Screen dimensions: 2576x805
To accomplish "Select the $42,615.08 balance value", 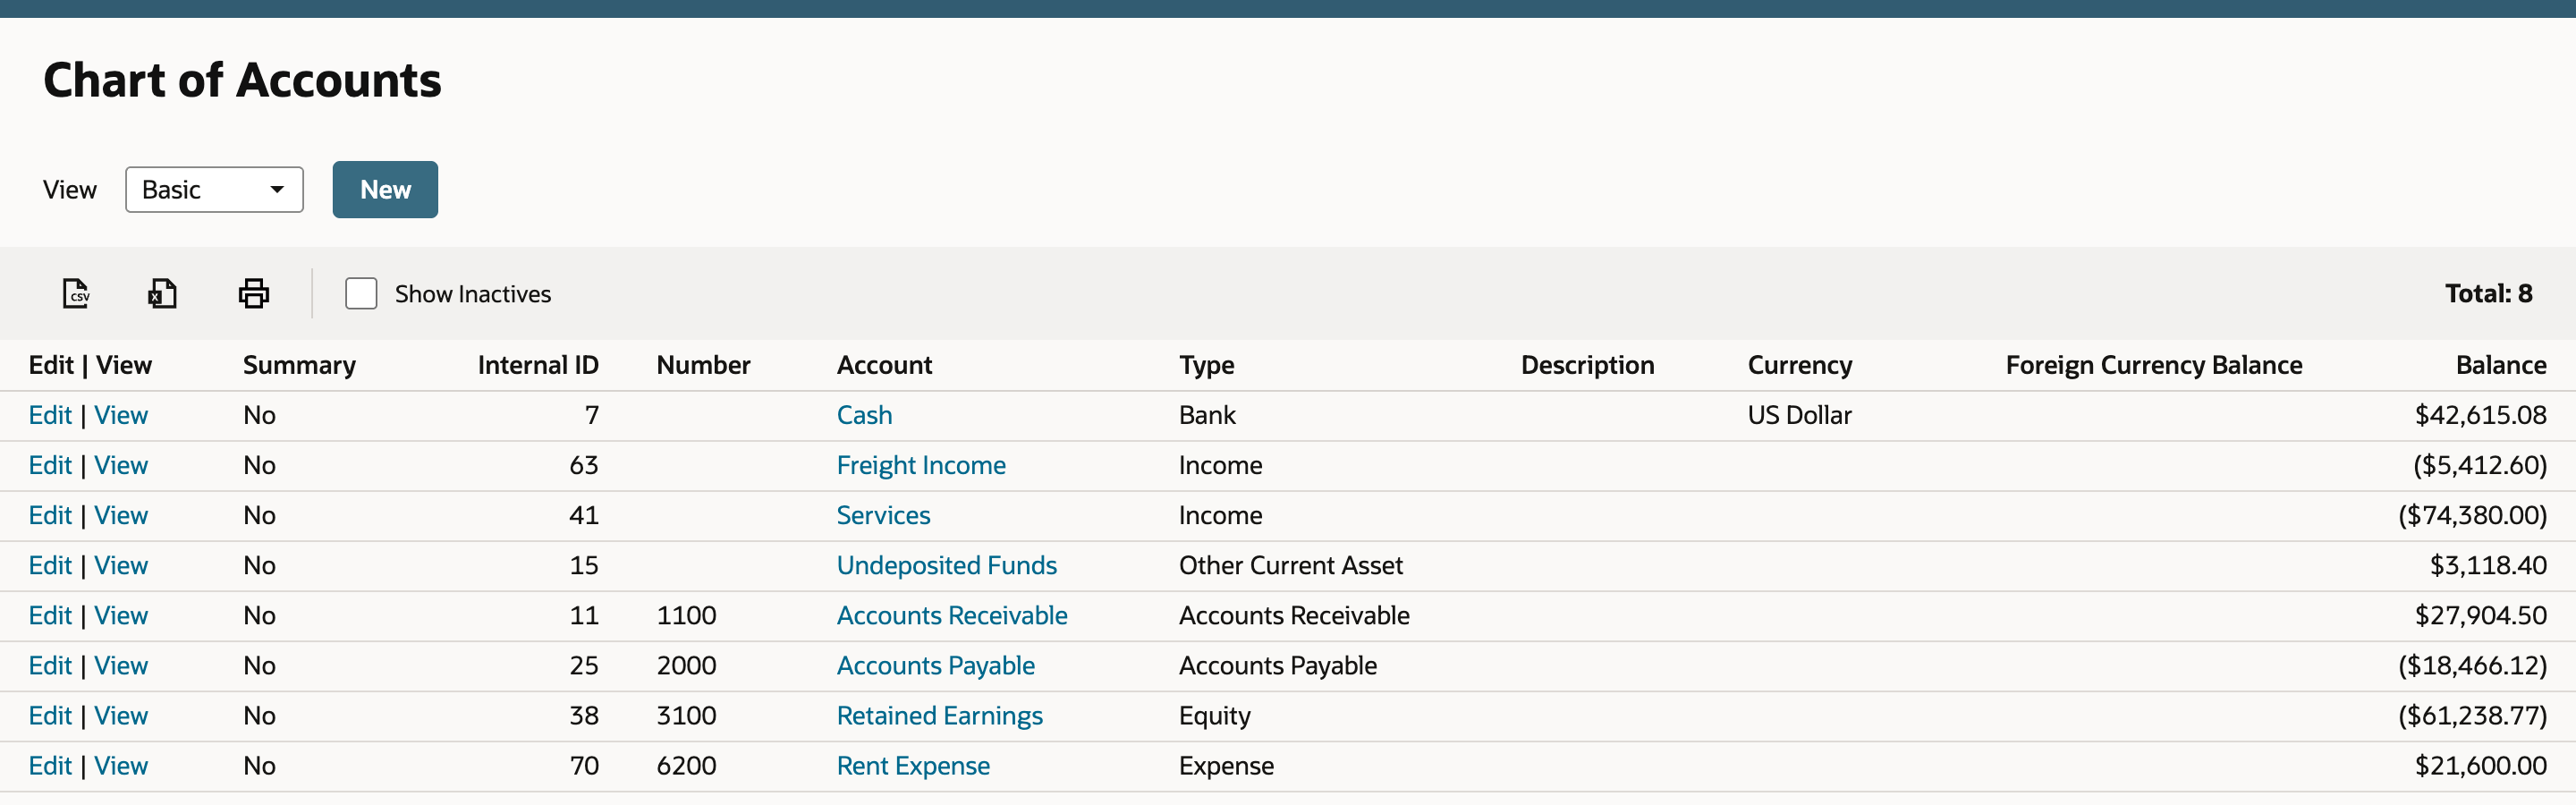I will [x=2480, y=415].
